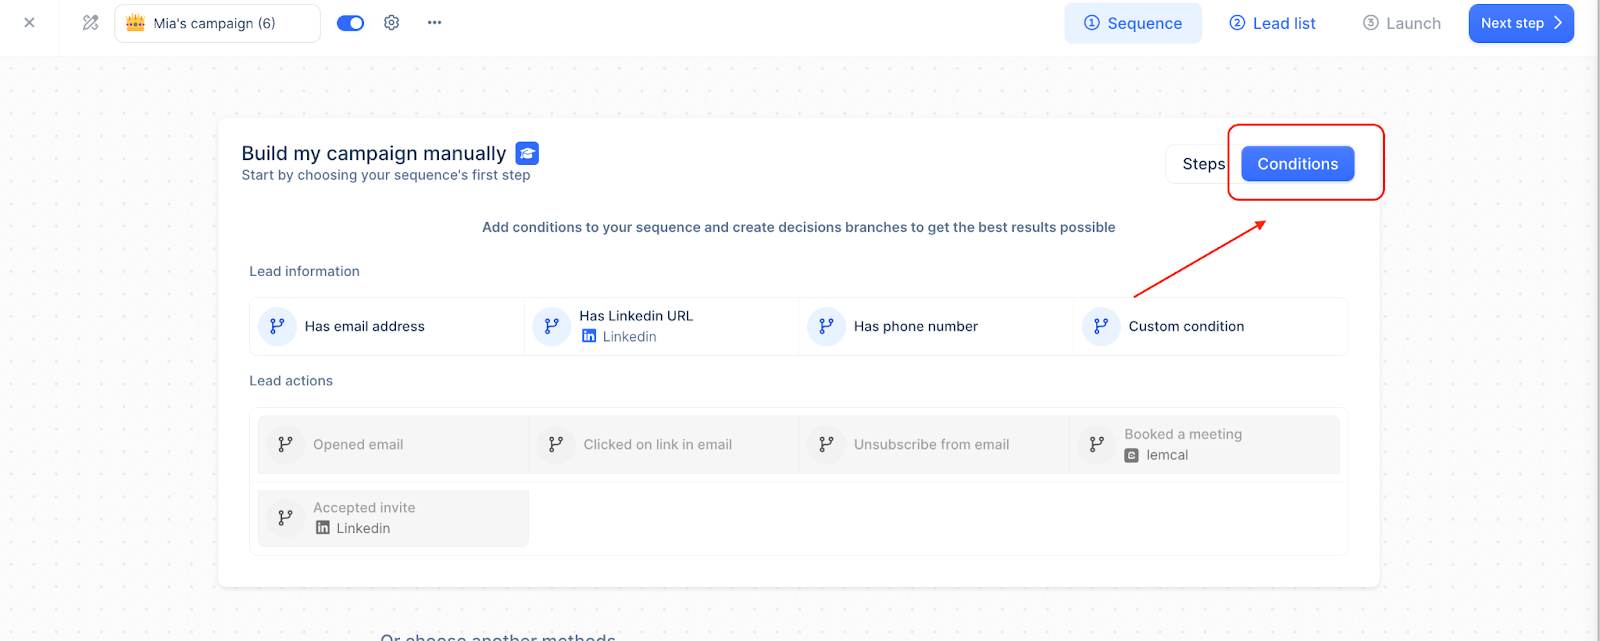Toggle the campaign active switch
The image size is (1600, 641).
(350, 23)
